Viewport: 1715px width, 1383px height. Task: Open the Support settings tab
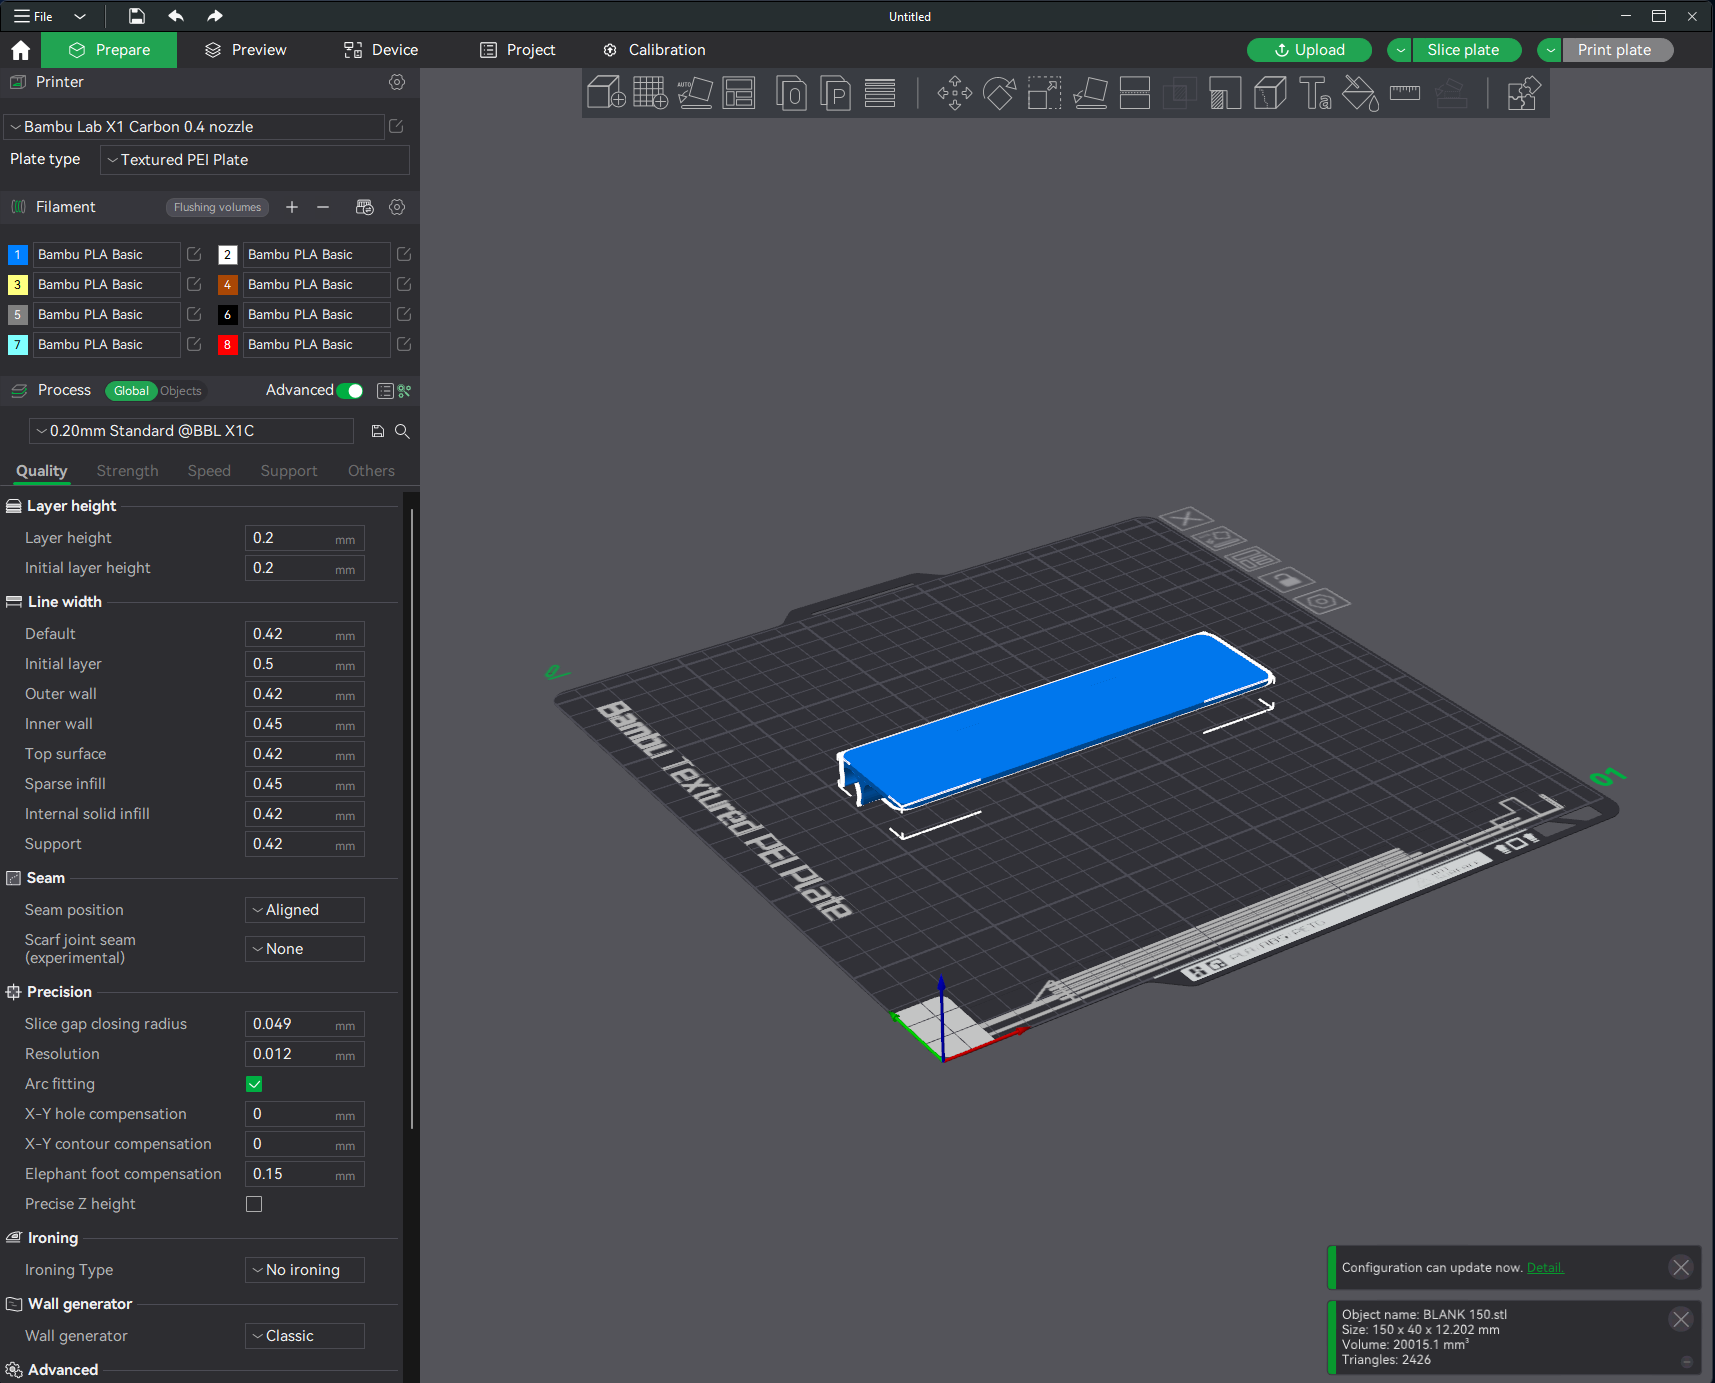[x=289, y=471]
